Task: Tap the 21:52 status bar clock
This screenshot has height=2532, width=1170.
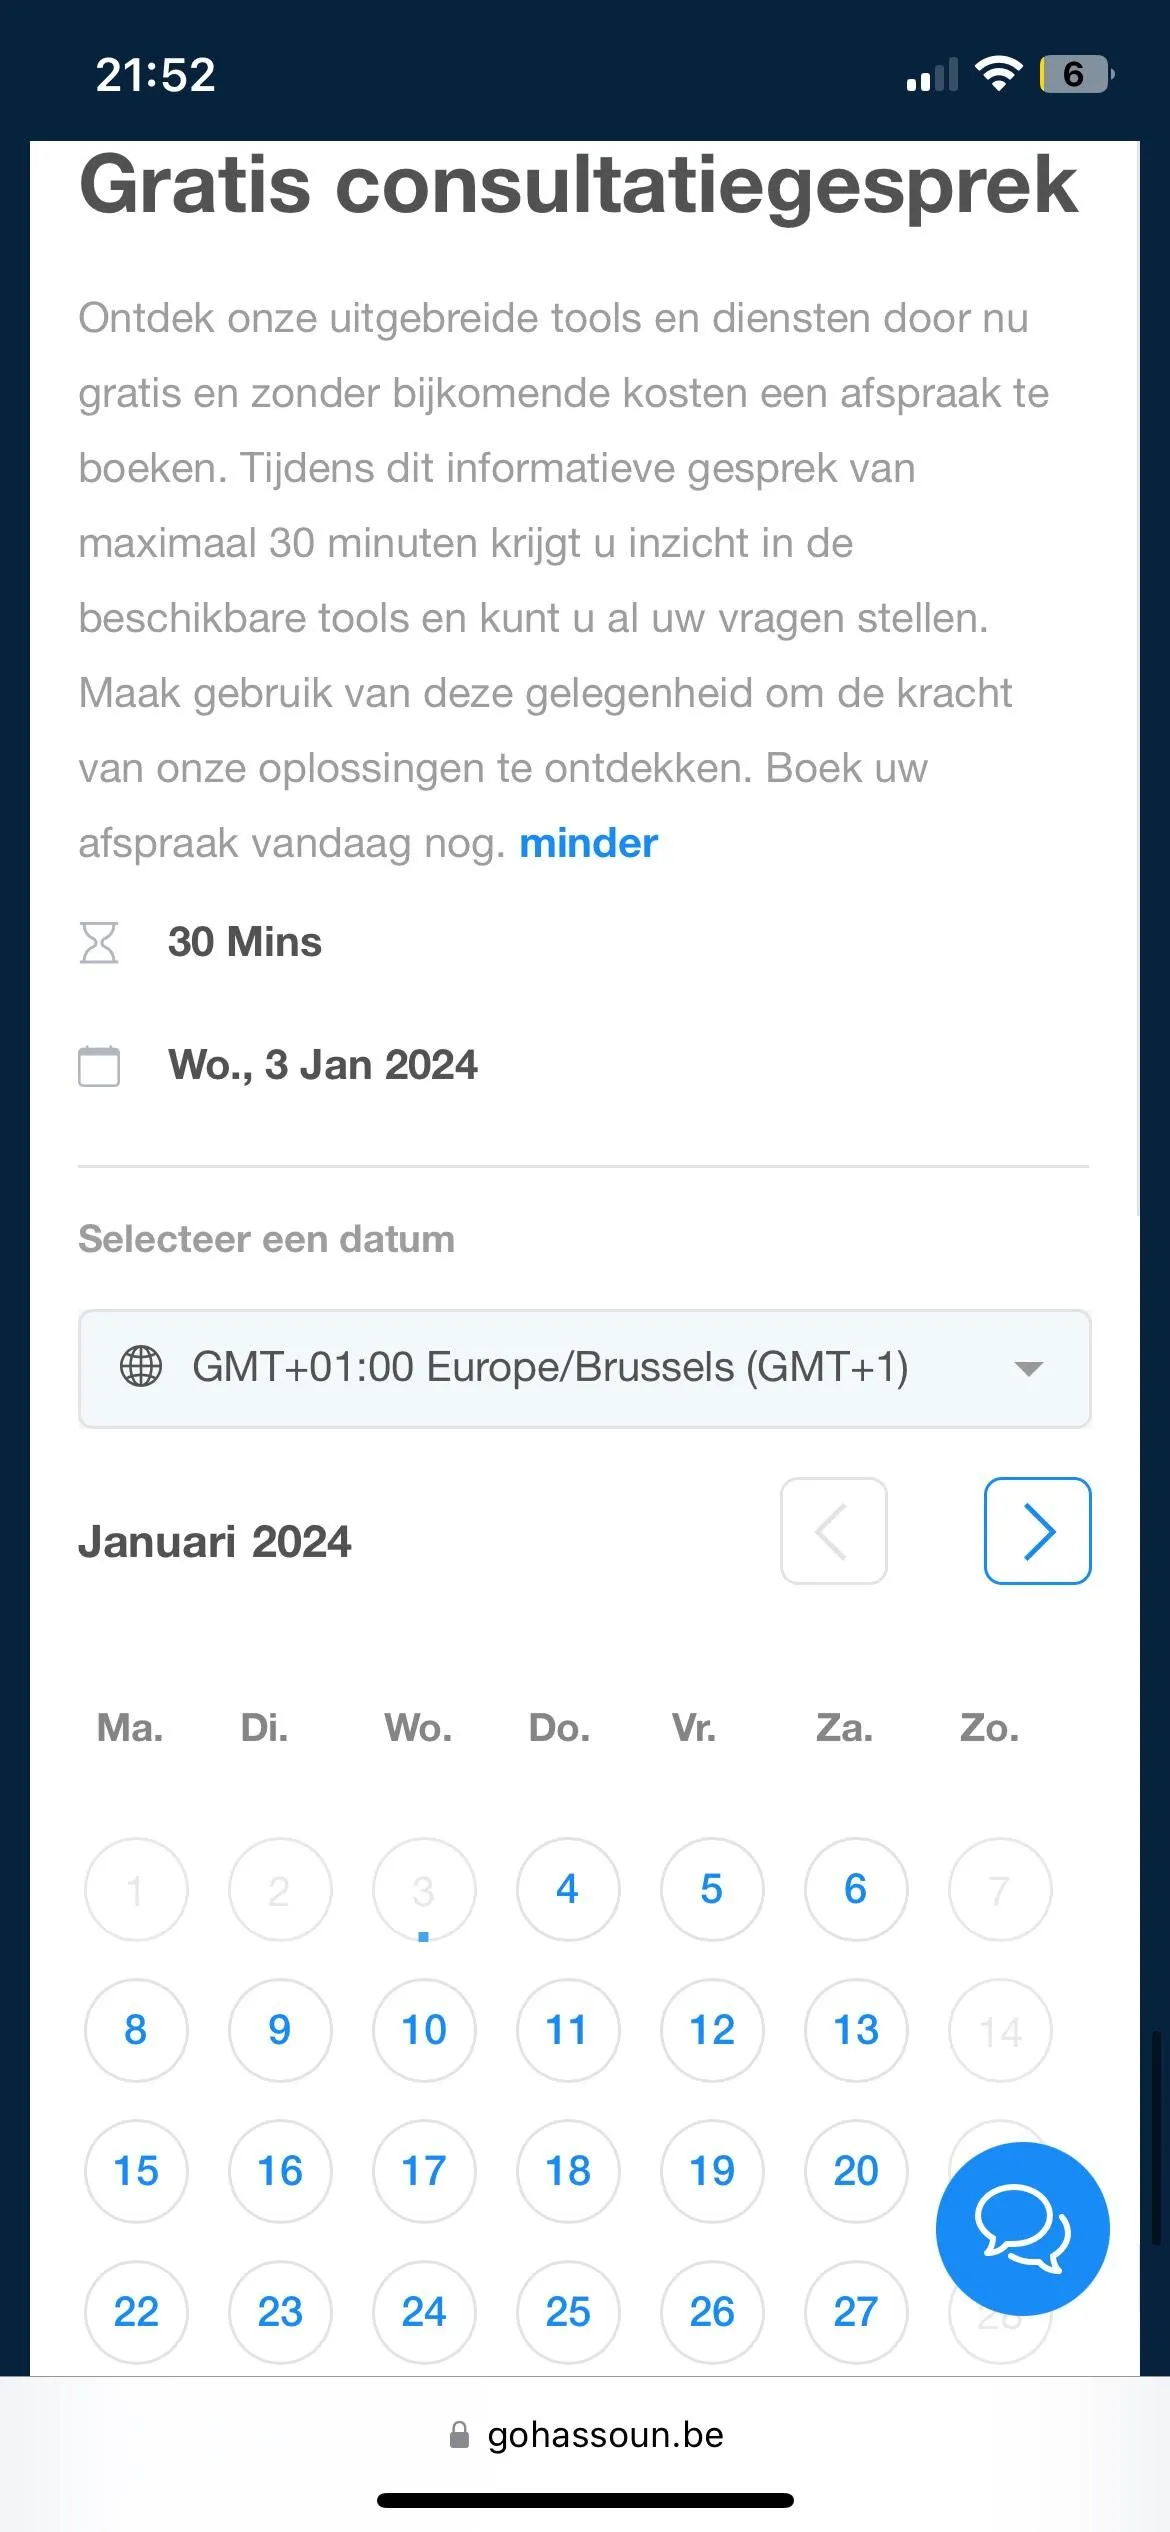Action: click(155, 75)
